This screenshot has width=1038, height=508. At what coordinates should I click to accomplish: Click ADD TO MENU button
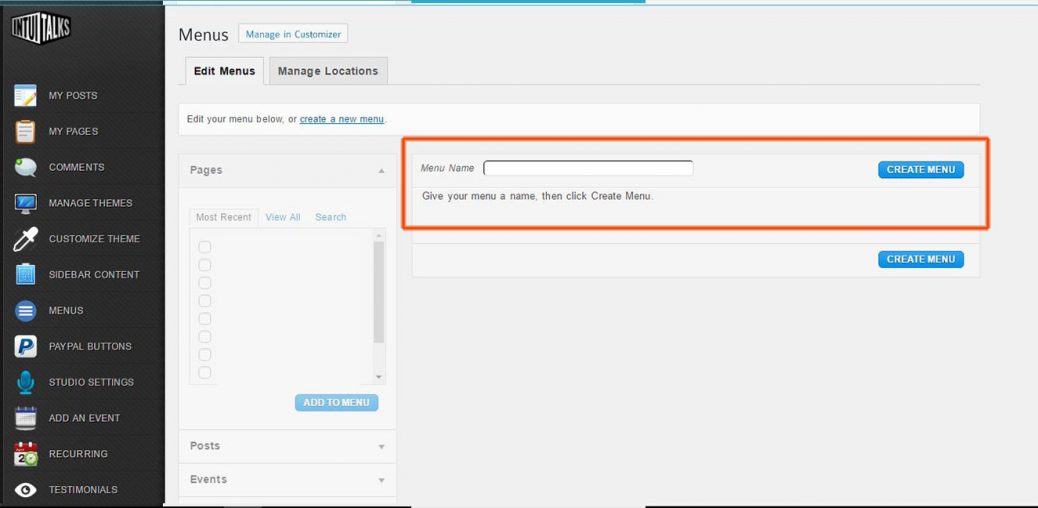point(336,403)
